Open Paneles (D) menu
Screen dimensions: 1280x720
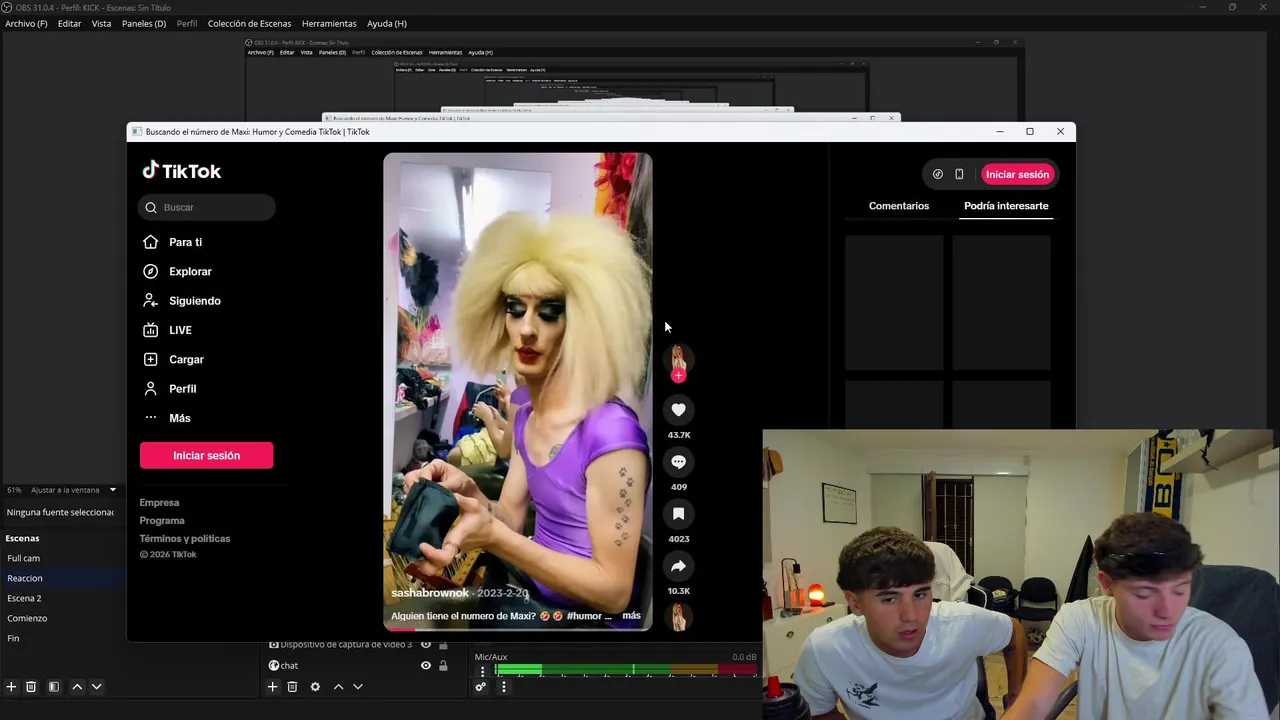(x=144, y=24)
